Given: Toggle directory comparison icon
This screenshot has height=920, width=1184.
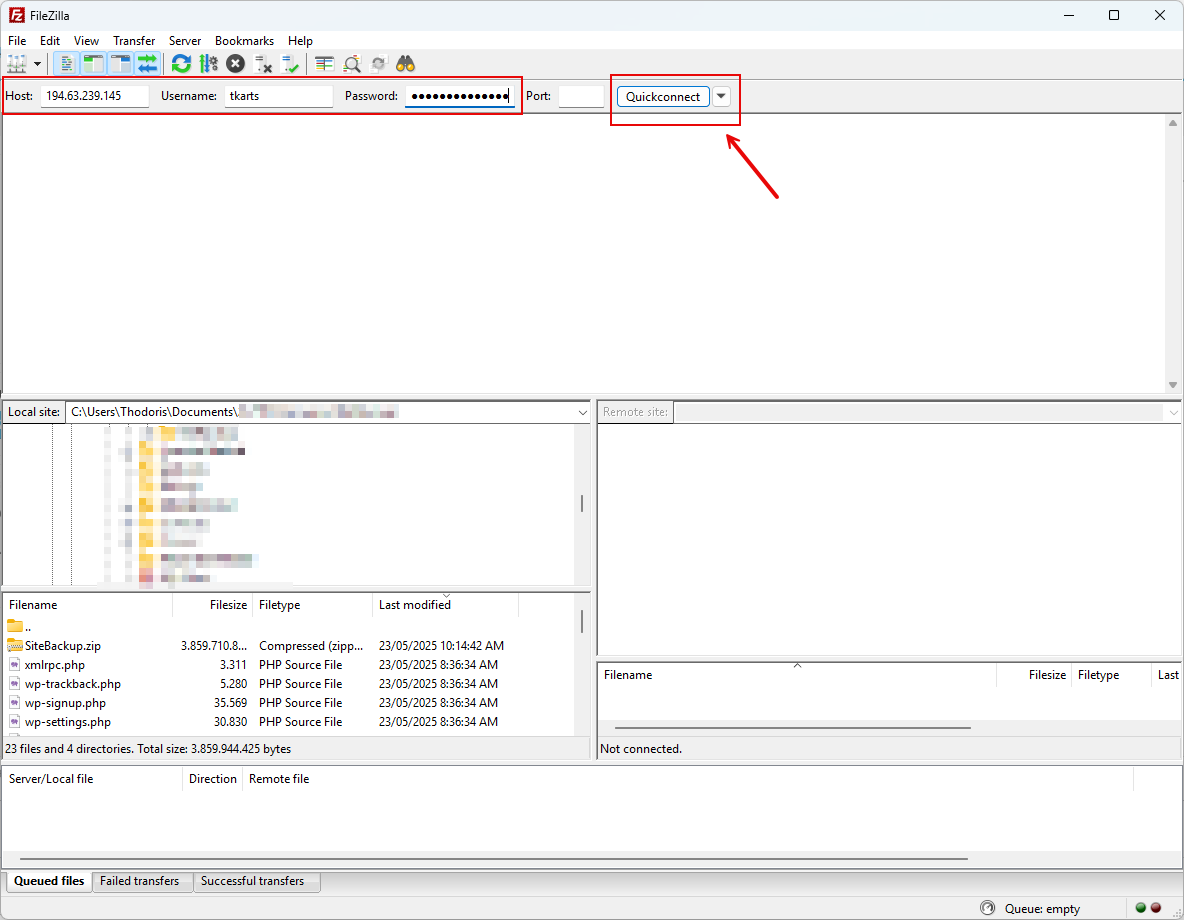Looking at the screenshot, I should coord(352,64).
